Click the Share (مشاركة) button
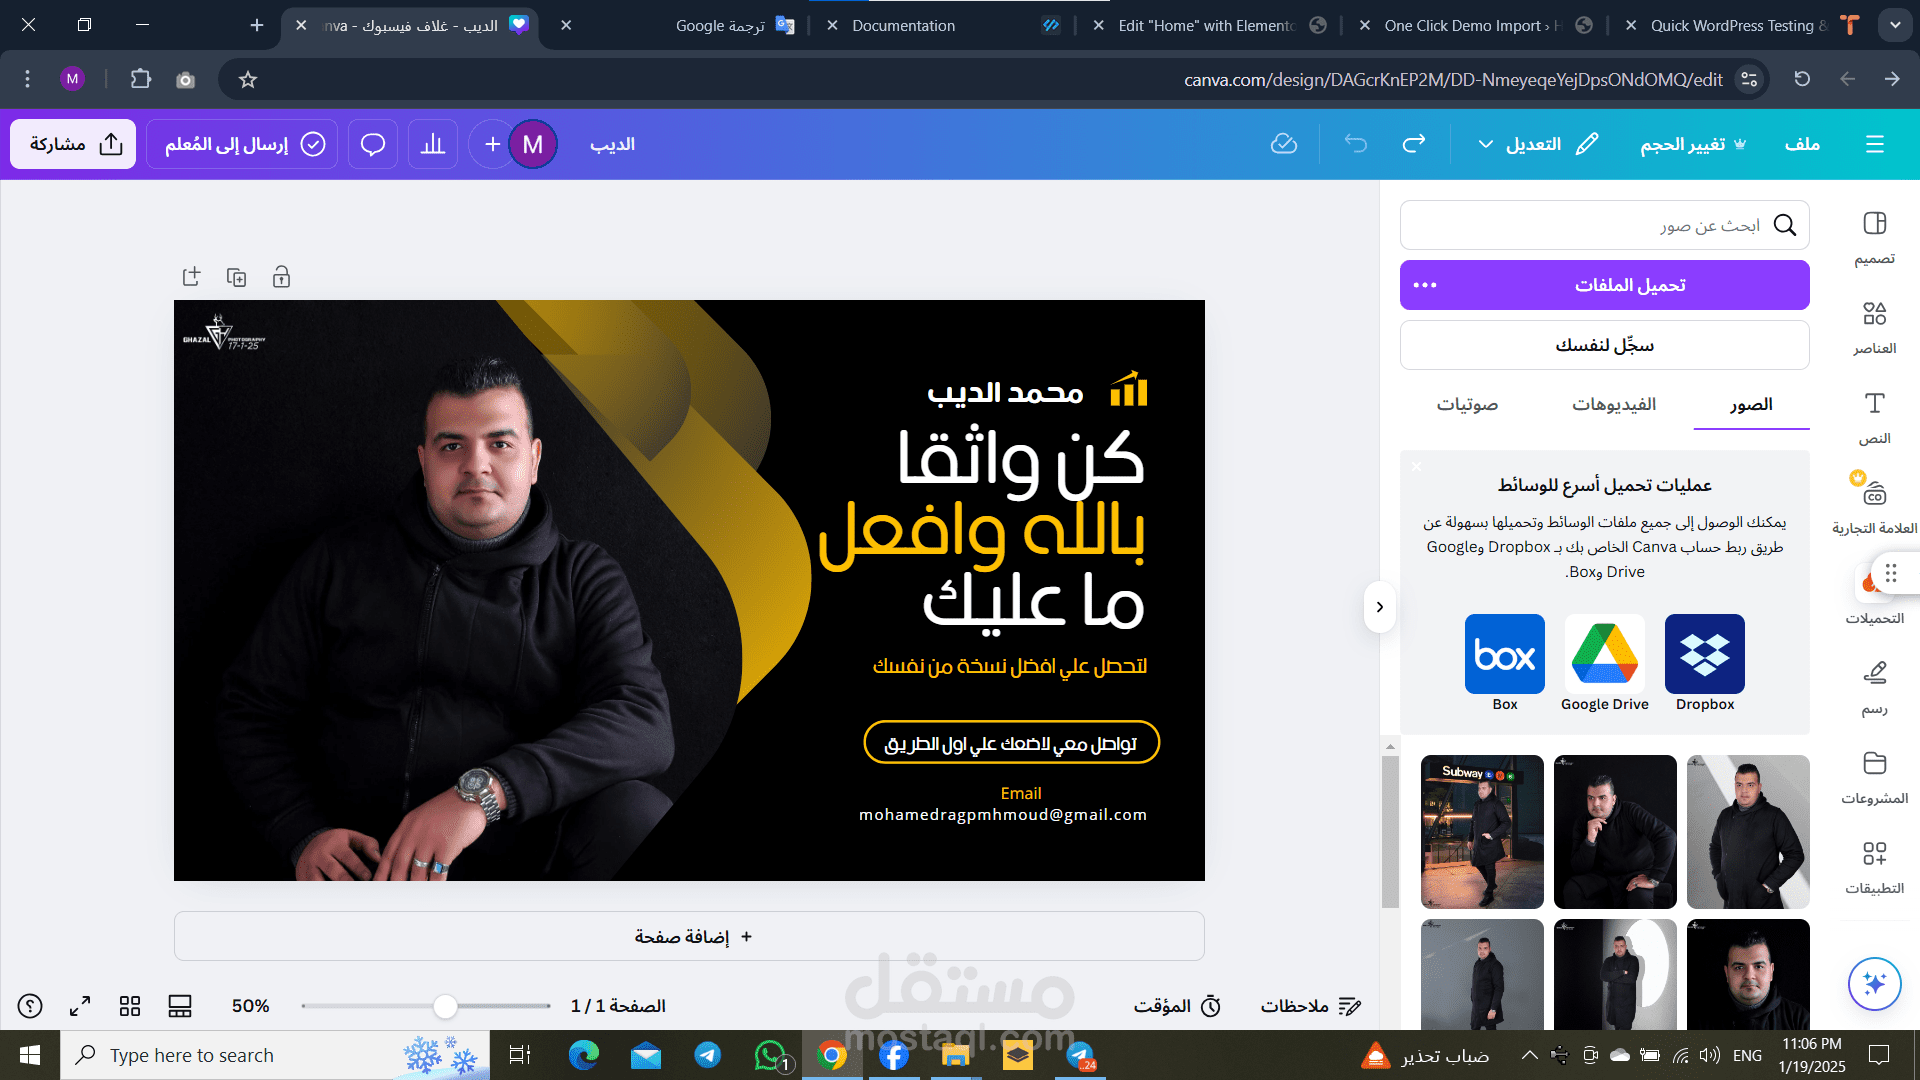Viewport: 1920px width, 1080px height. tap(74, 144)
